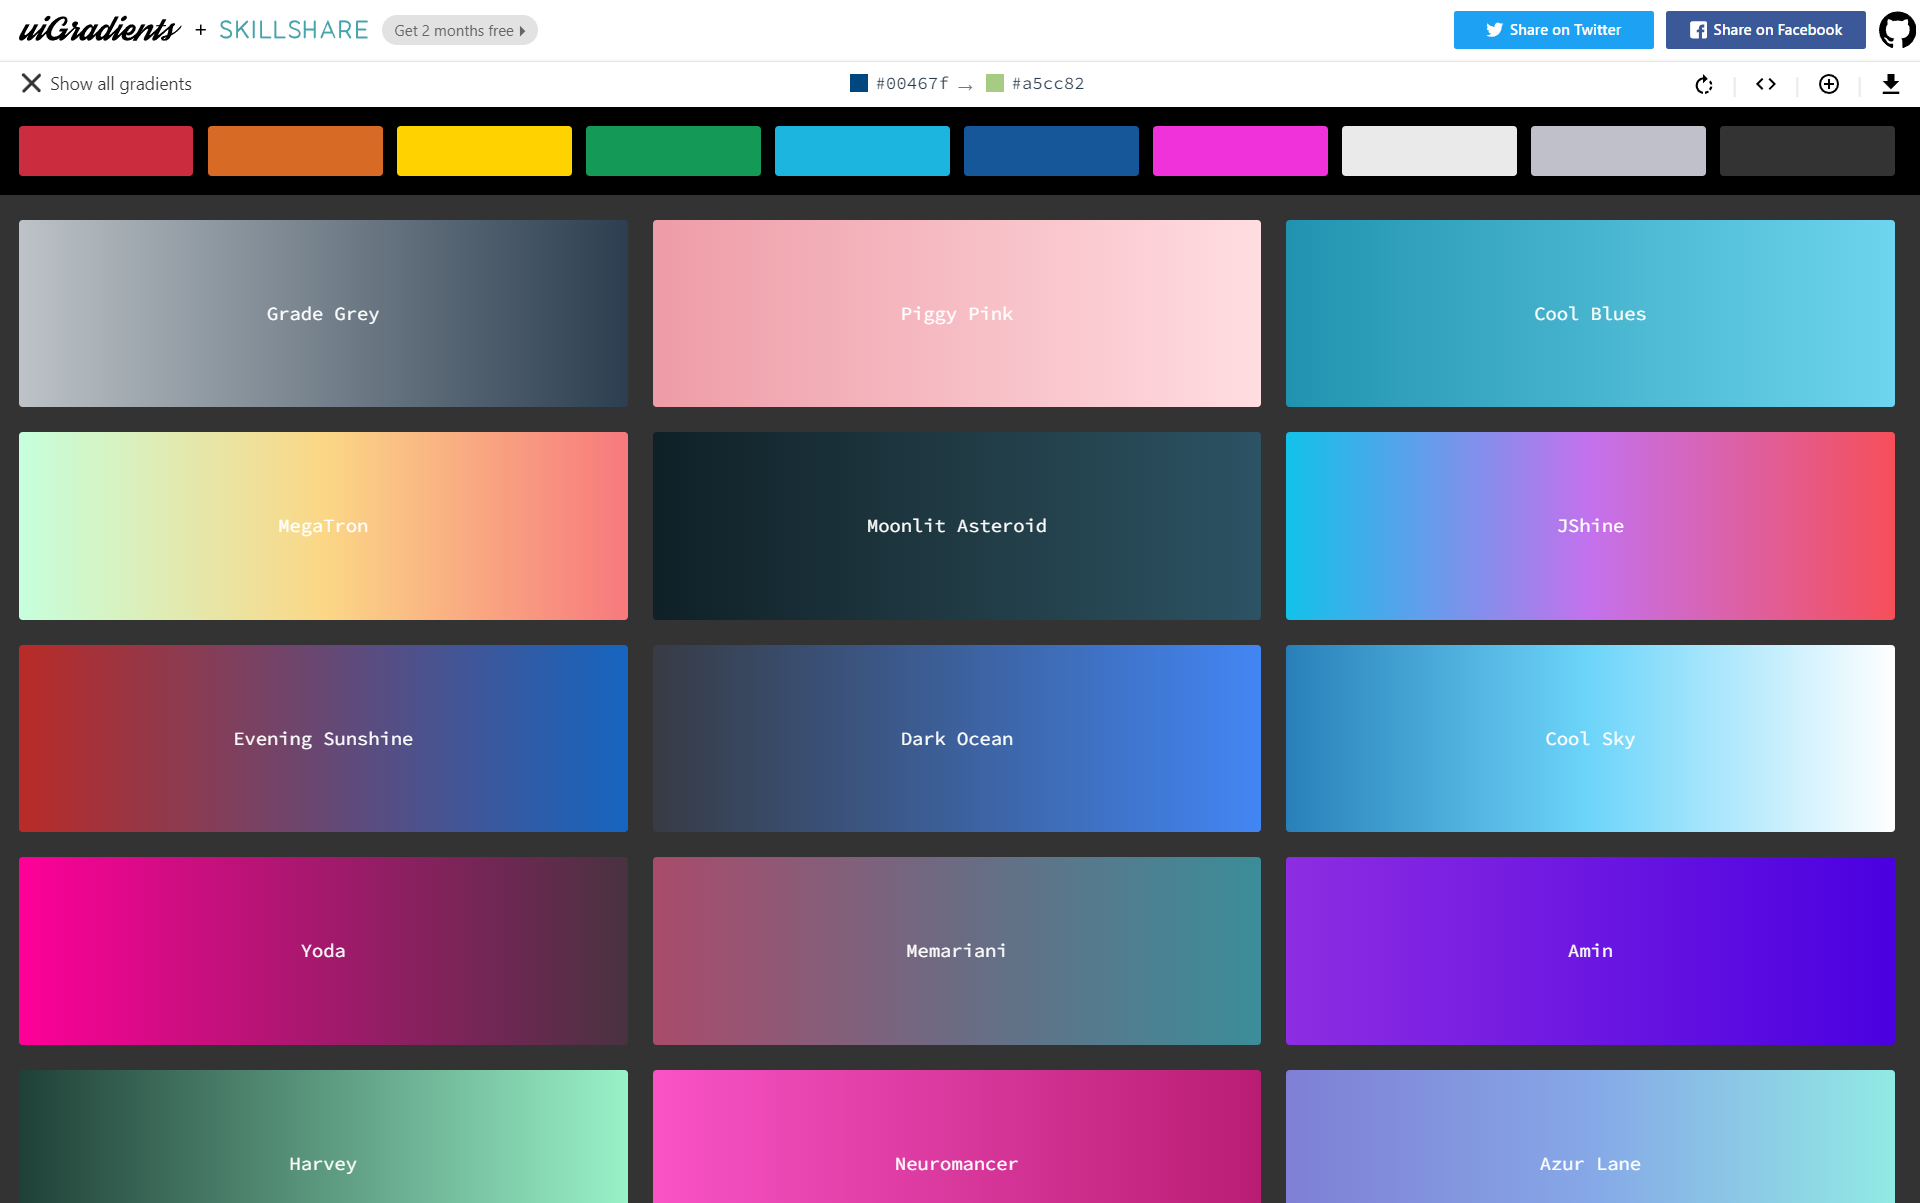Download the gradient as image
This screenshot has width=1920, height=1203.
pos(1890,84)
